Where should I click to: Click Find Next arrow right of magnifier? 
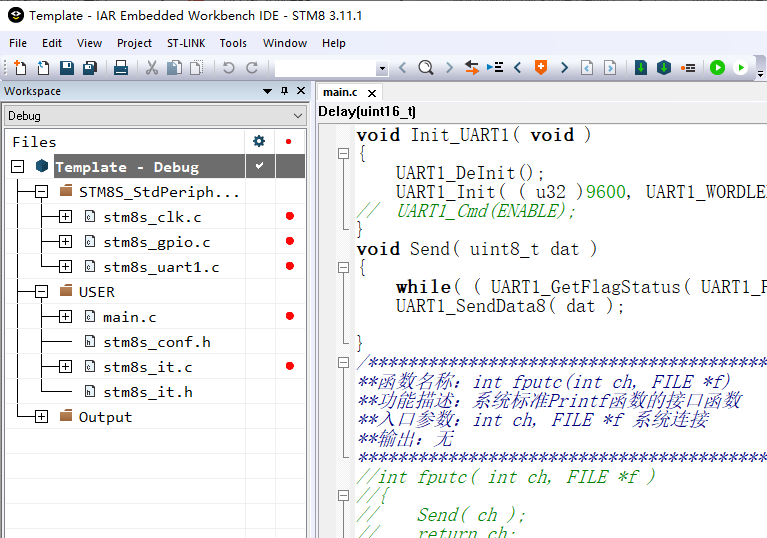point(449,67)
